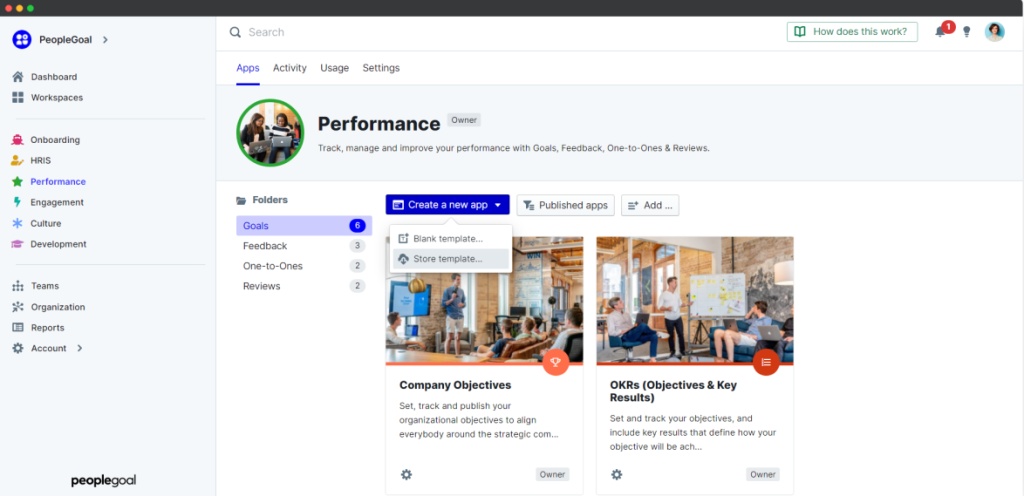Click the Create a new app button
Screen dimensions: 1024x496
[x=447, y=205]
